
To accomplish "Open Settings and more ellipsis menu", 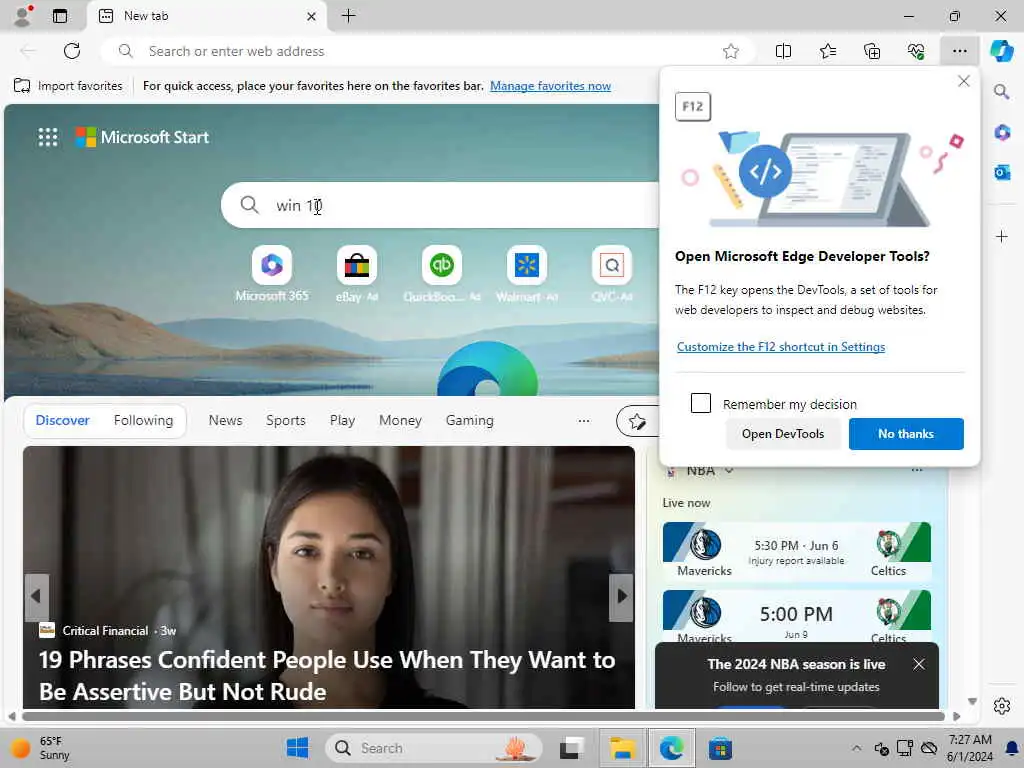I will (959, 51).
